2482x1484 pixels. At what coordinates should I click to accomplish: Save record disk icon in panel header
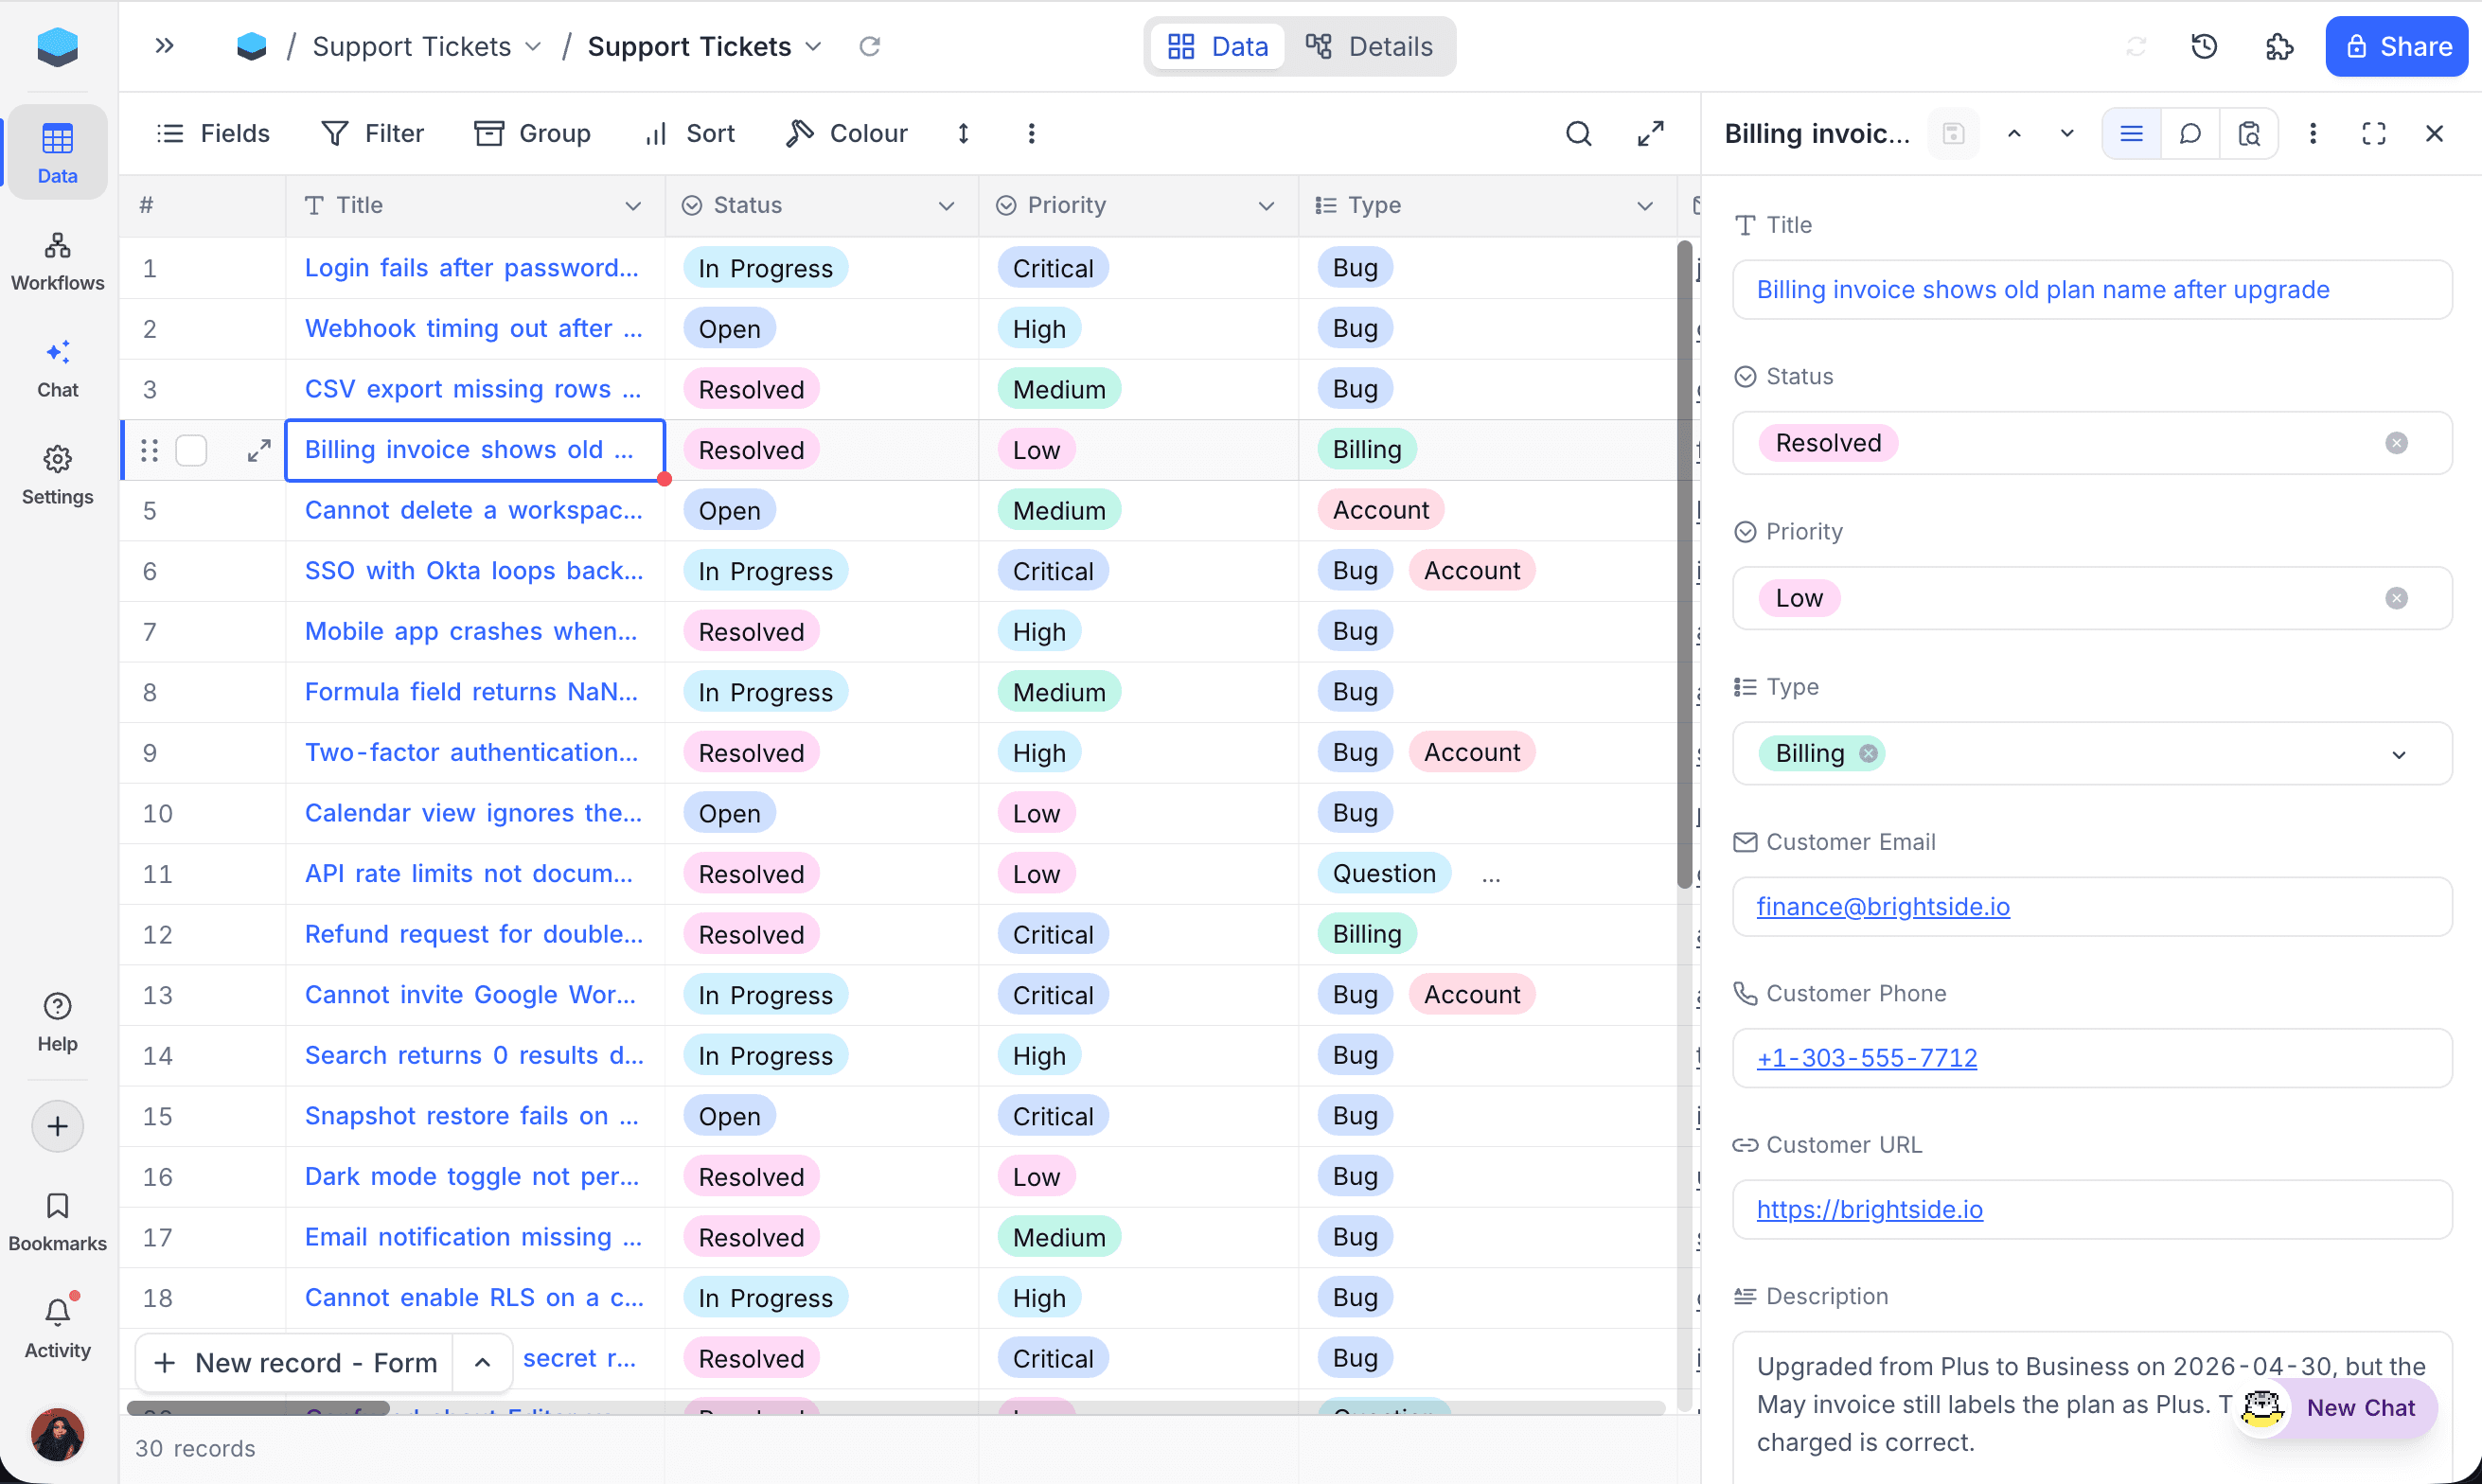1953,133
